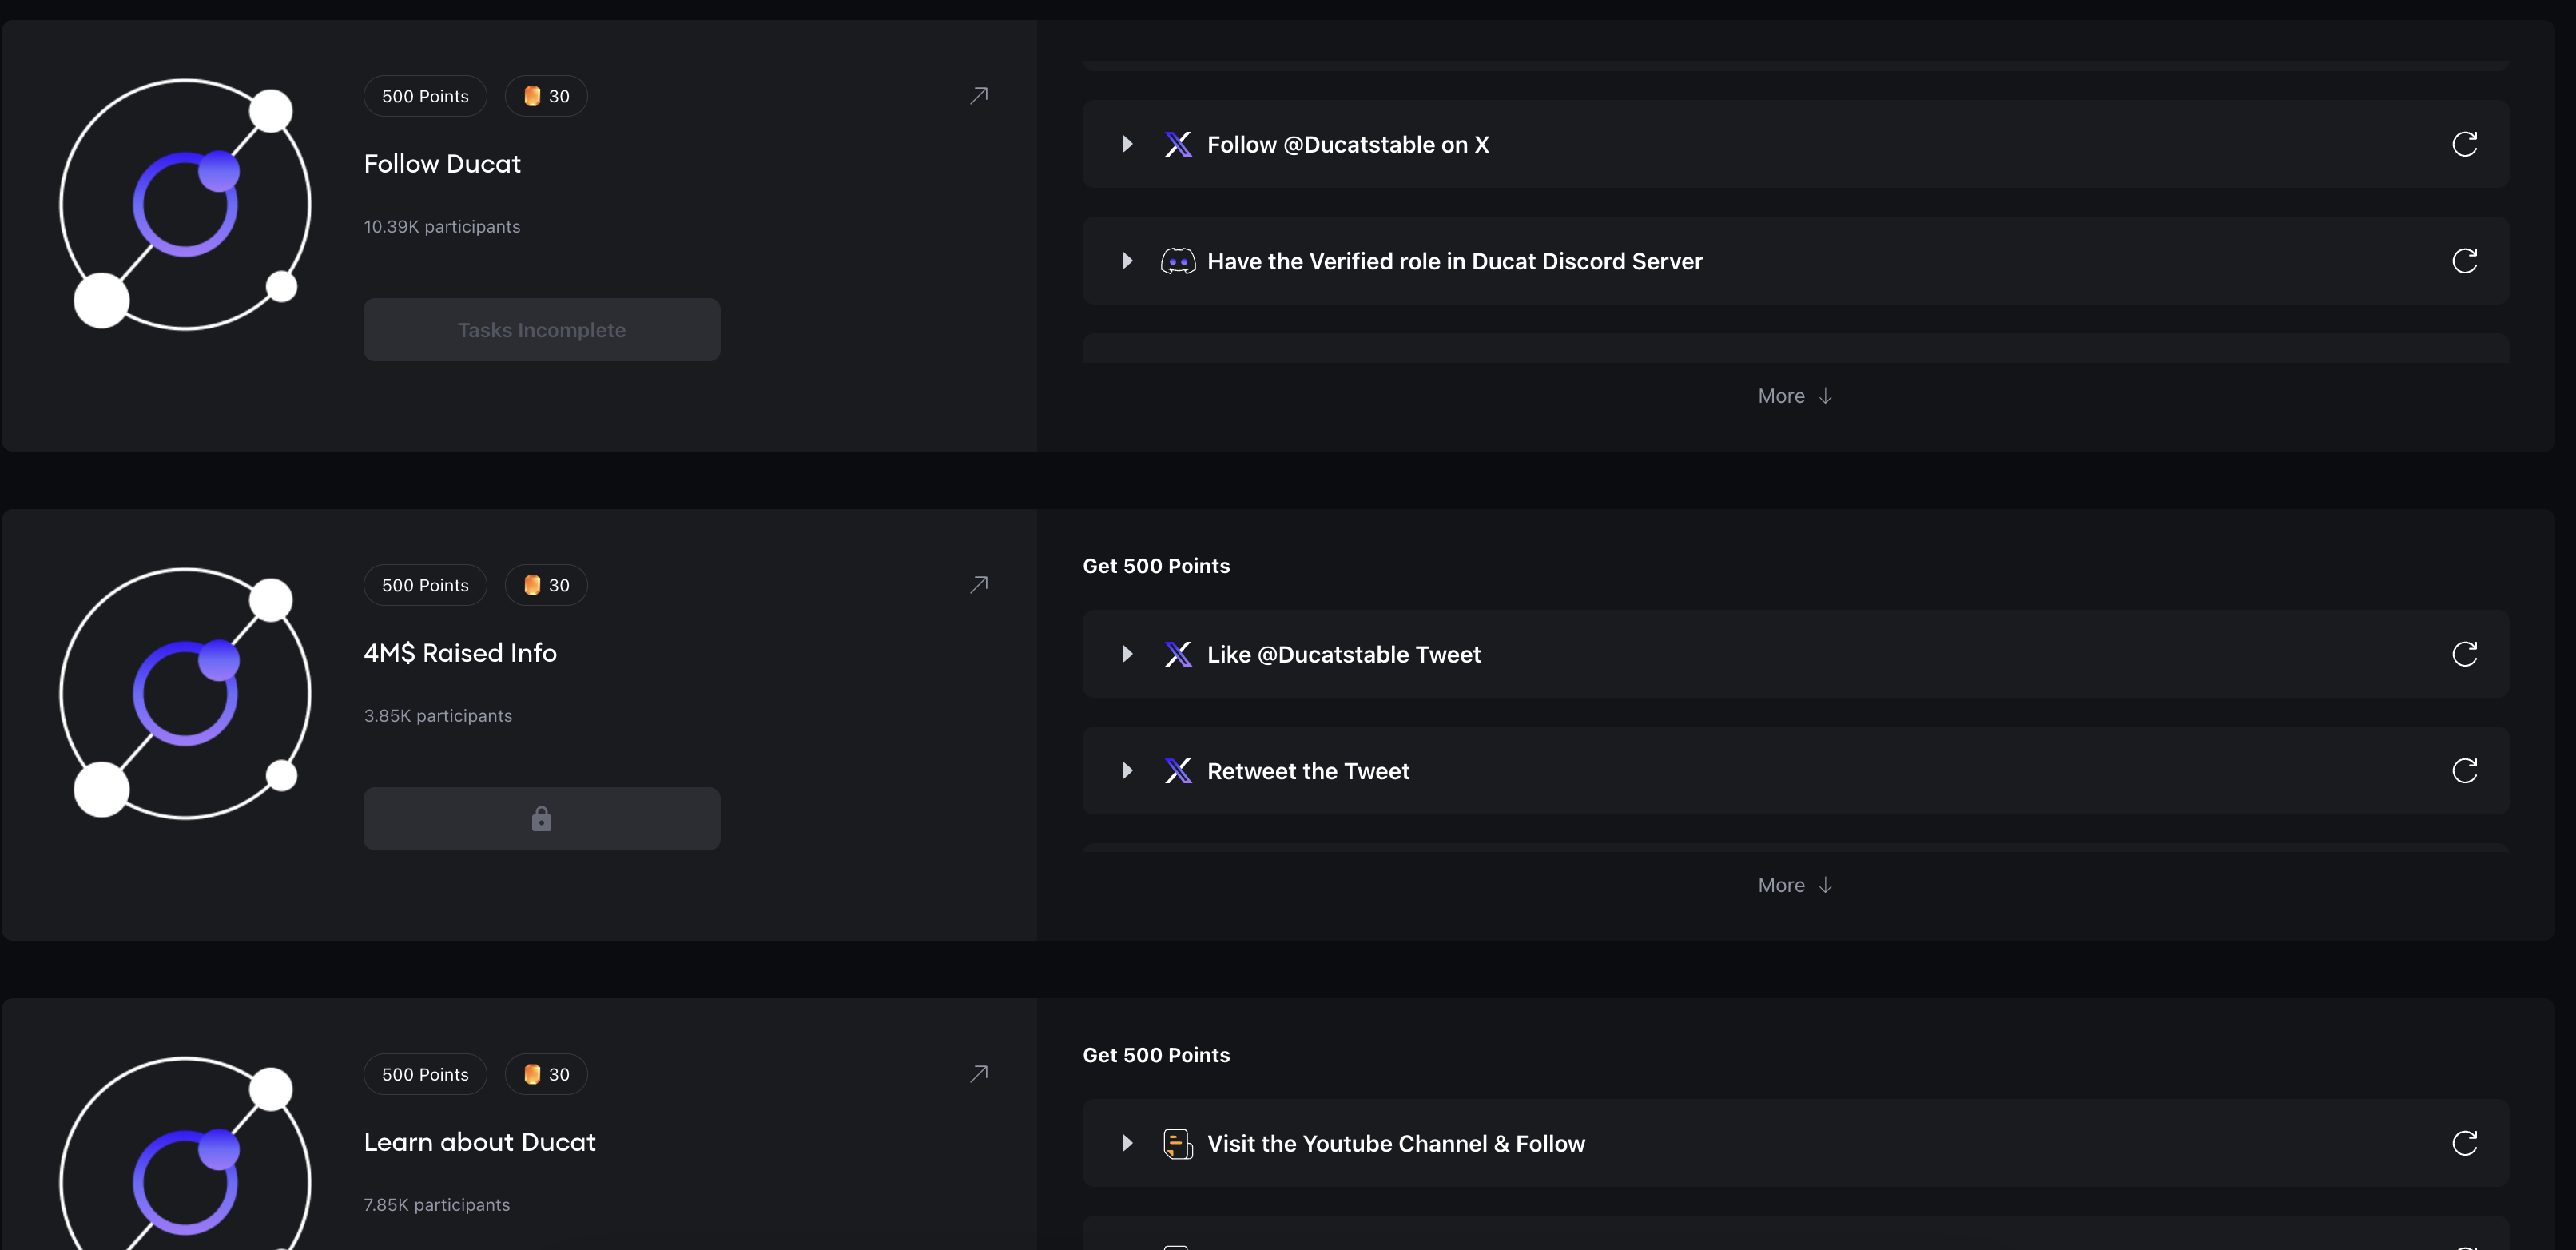Screen dimensions: 2576x1250
Task: Refresh the Retweet the Tweet task
Action: click(x=2464, y=771)
